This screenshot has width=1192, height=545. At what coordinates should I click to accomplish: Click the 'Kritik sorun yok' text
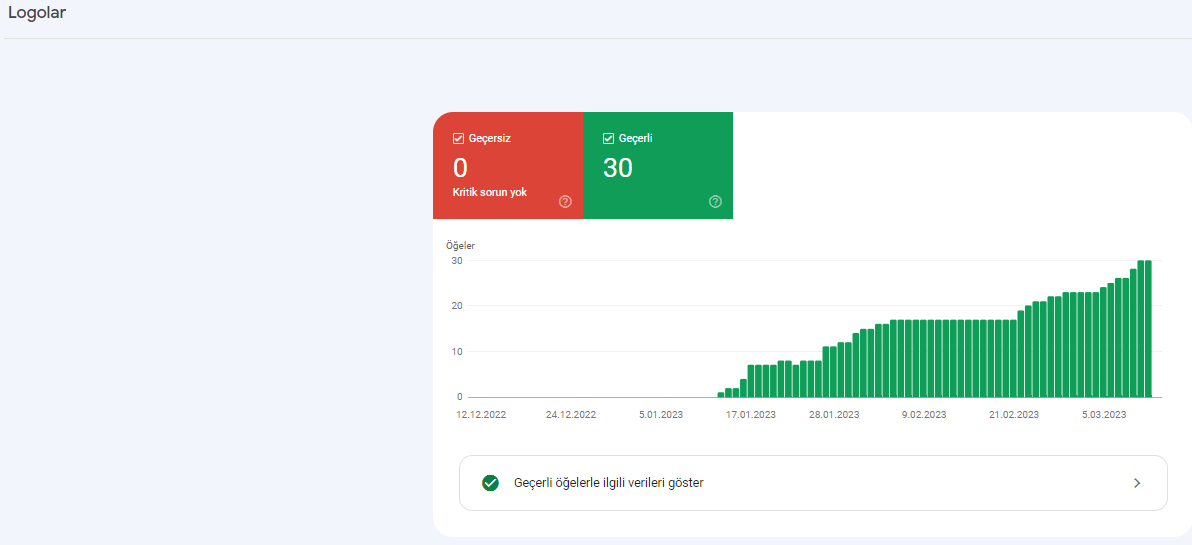[490, 192]
